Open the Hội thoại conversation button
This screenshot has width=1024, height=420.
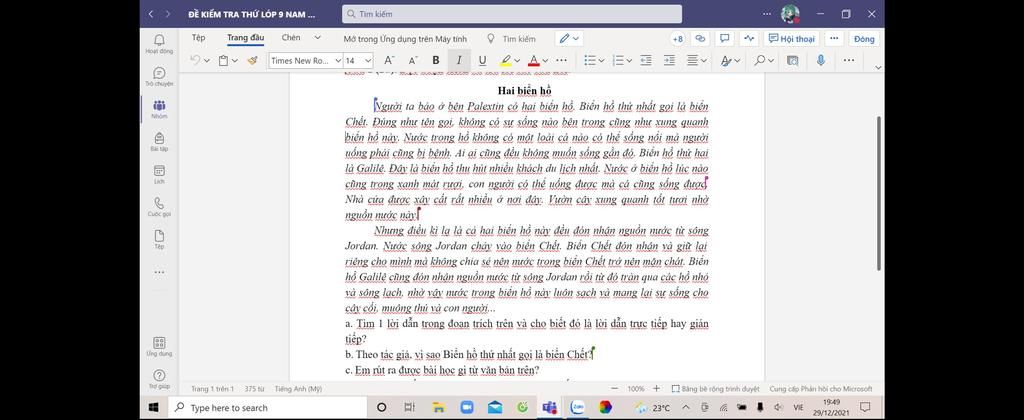coord(792,39)
